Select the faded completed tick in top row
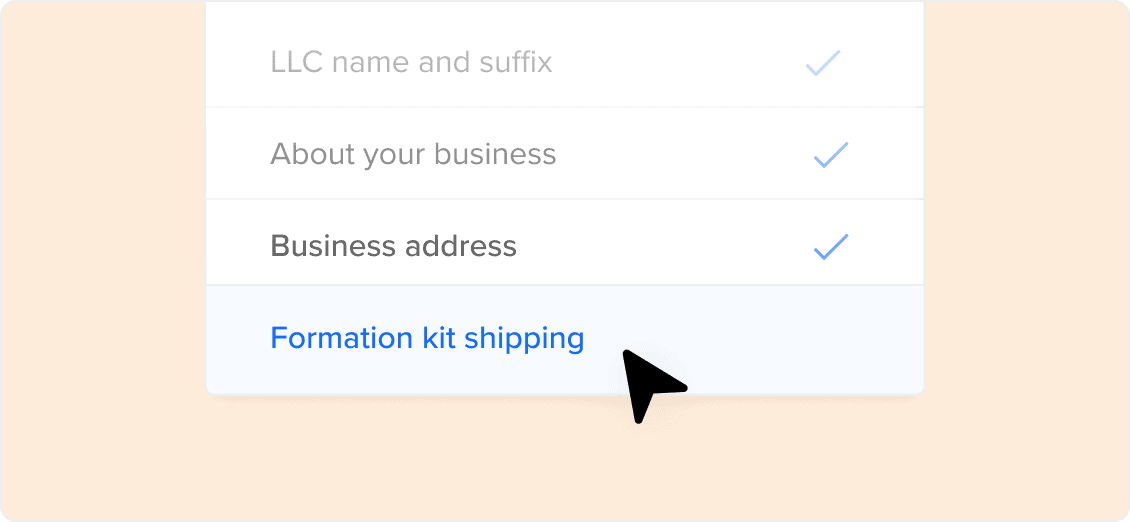Screen dimensions: 1130x522 coord(823,64)
